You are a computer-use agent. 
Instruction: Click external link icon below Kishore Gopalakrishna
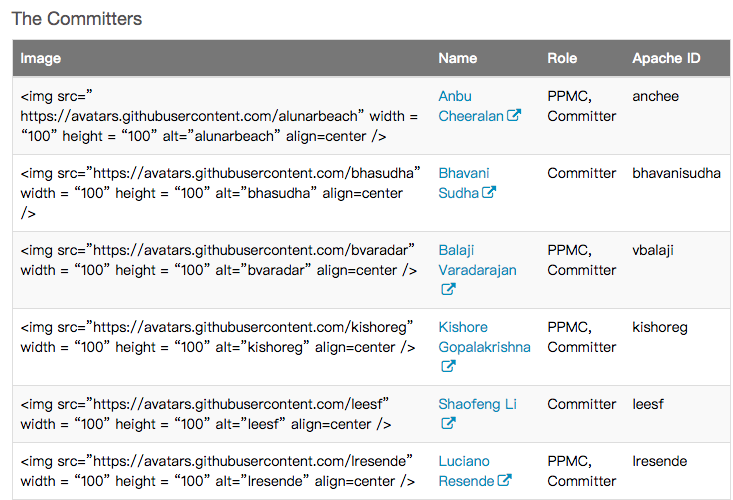point(448,367)
